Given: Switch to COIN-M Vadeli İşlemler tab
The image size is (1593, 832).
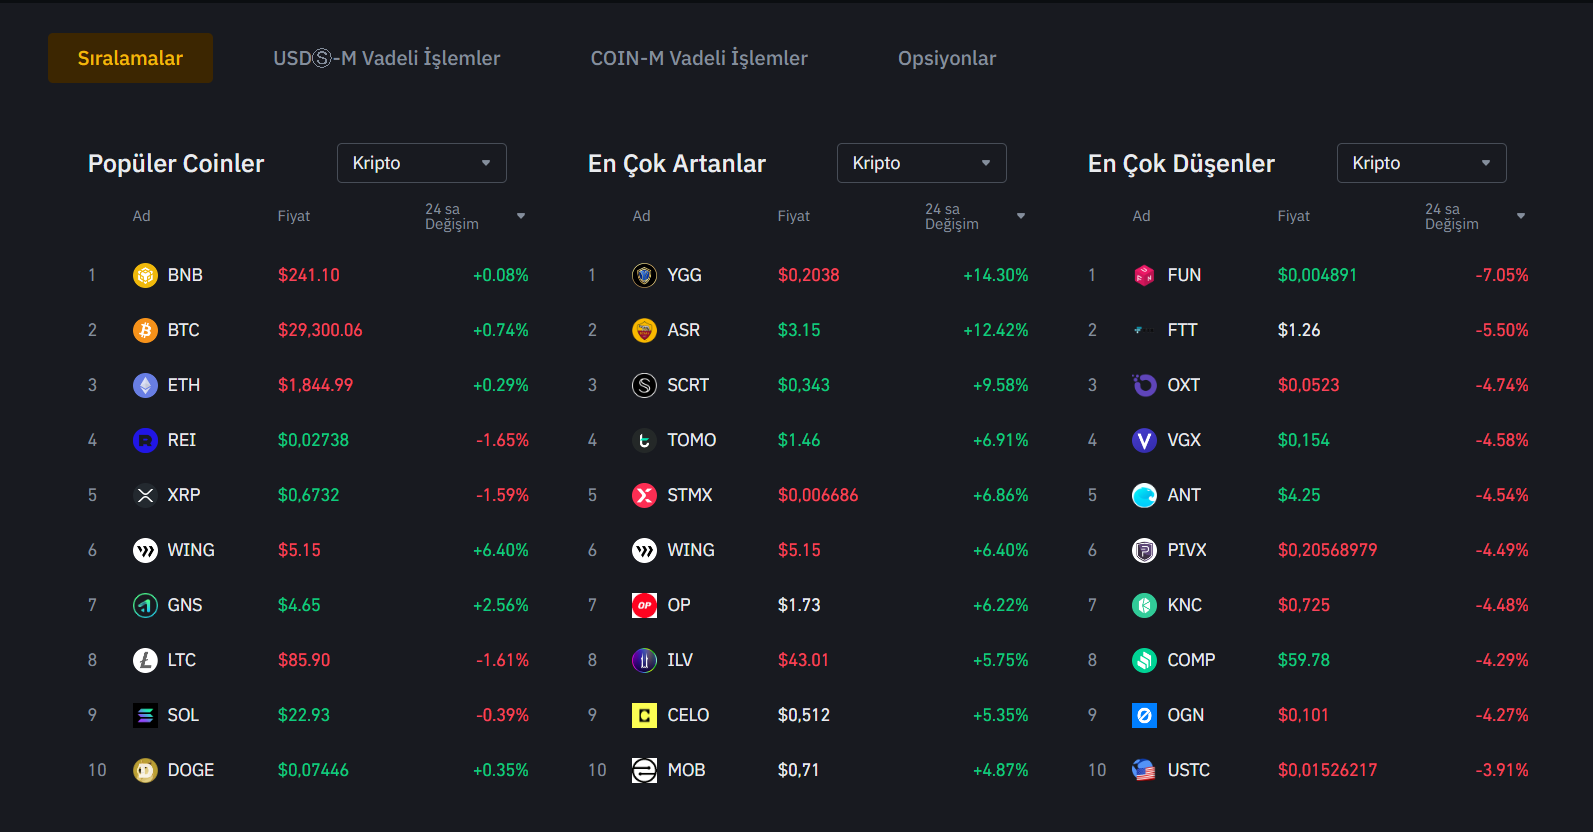Looking at the screenshot, I should pyautogui.click(x=699, y=58).
